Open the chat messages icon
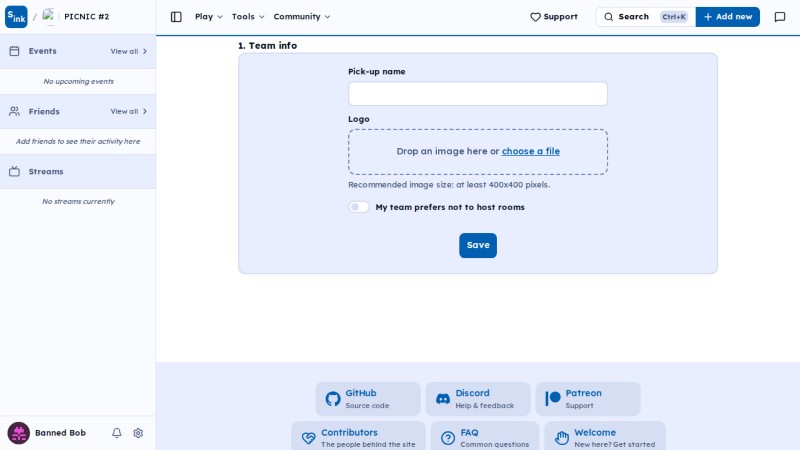Screen dimensions: 800x450 (780, 17)
